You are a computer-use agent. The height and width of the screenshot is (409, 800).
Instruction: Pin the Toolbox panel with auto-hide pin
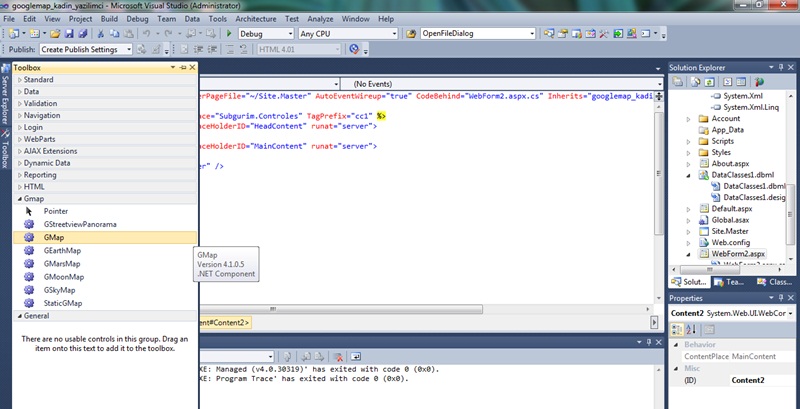183,67
